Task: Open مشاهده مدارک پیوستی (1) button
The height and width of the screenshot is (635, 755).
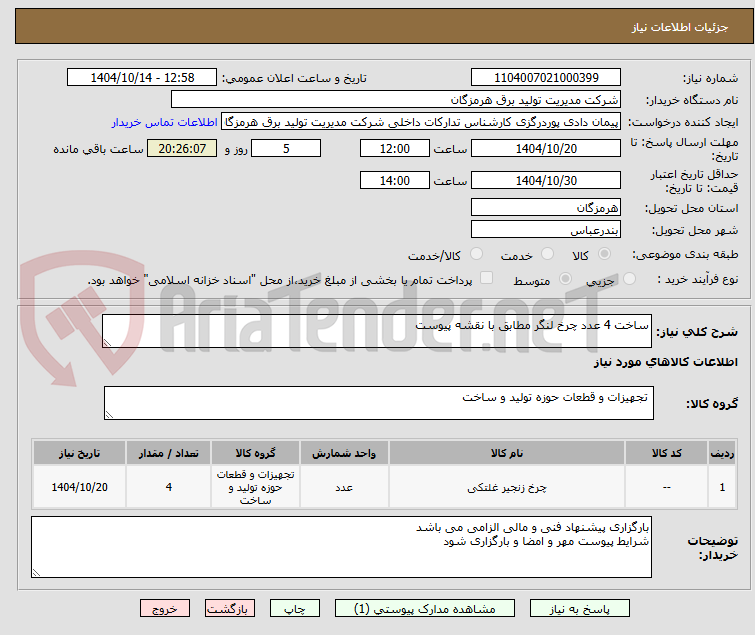Action: pyautogui.click(x=425, y=609)
